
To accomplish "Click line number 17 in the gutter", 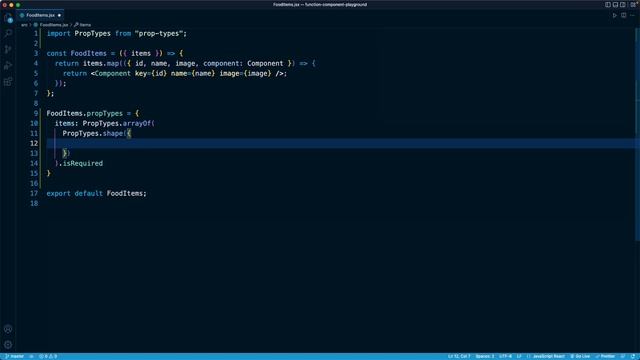I will pos(34,193).
